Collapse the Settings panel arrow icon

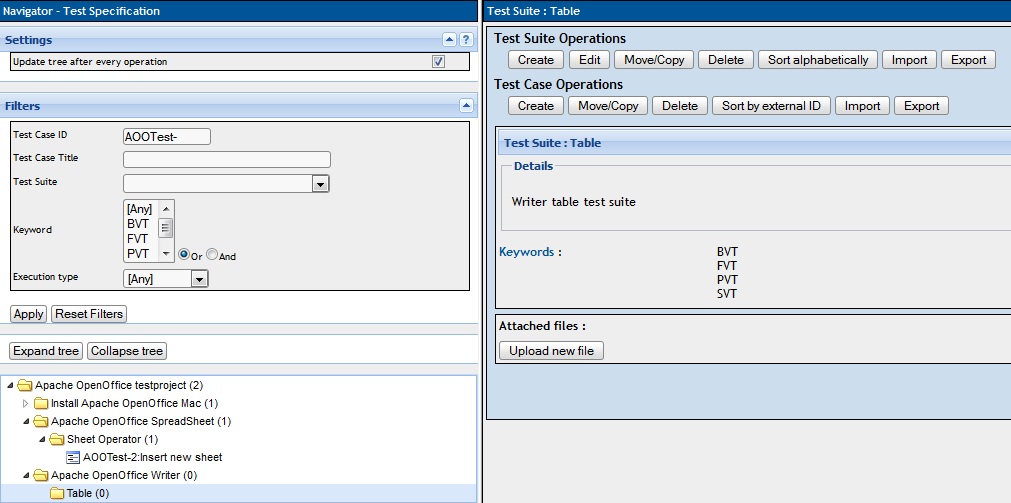coord(449,39)
